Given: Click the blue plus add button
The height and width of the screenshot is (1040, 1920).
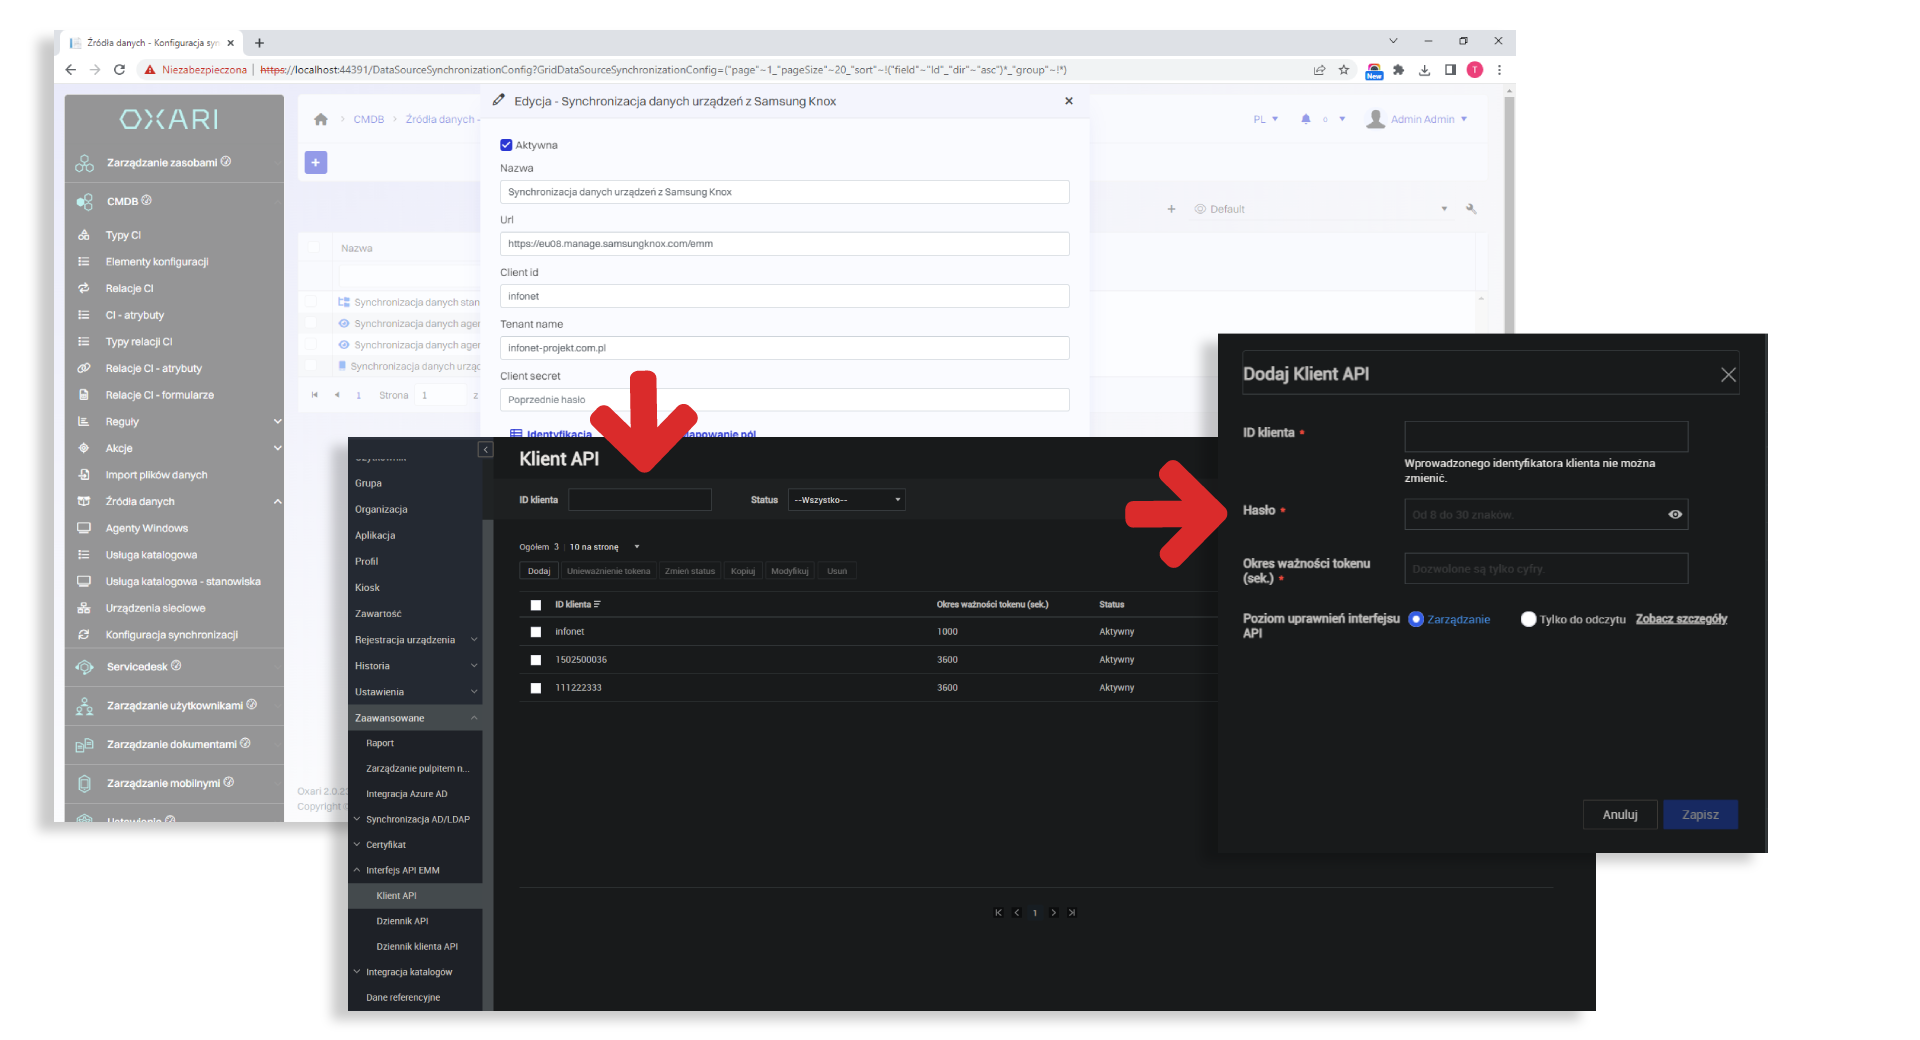Looking at the screenshot, I should [x=316, y=163].
